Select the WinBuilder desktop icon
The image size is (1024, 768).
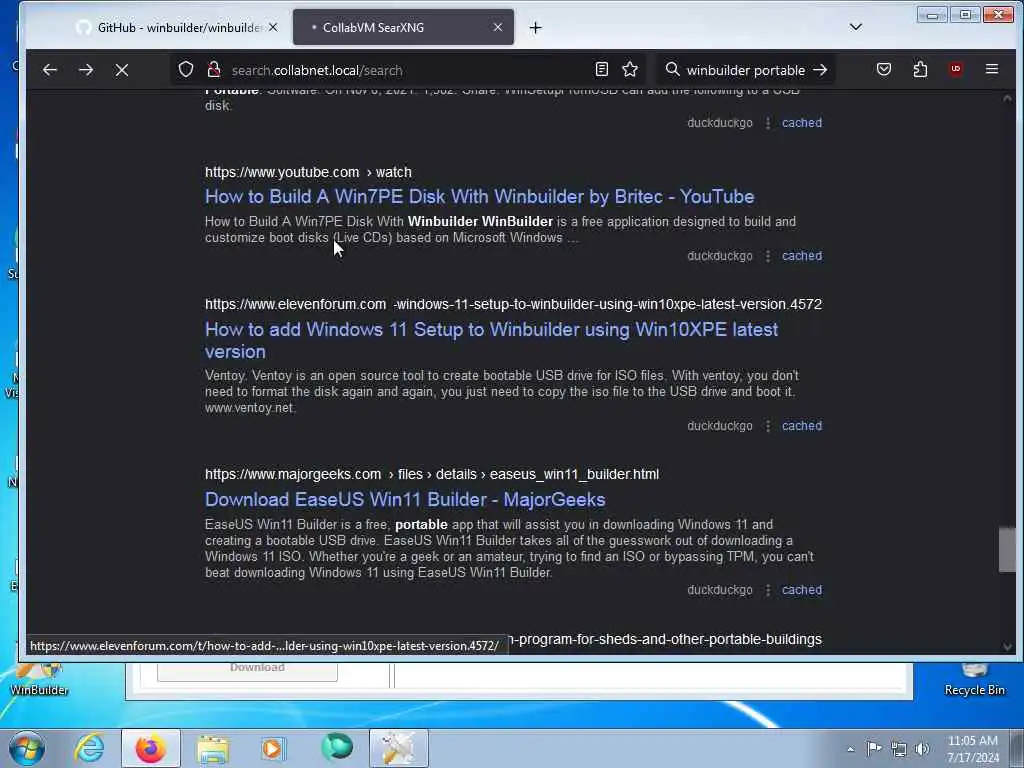[x=39, y=680]
